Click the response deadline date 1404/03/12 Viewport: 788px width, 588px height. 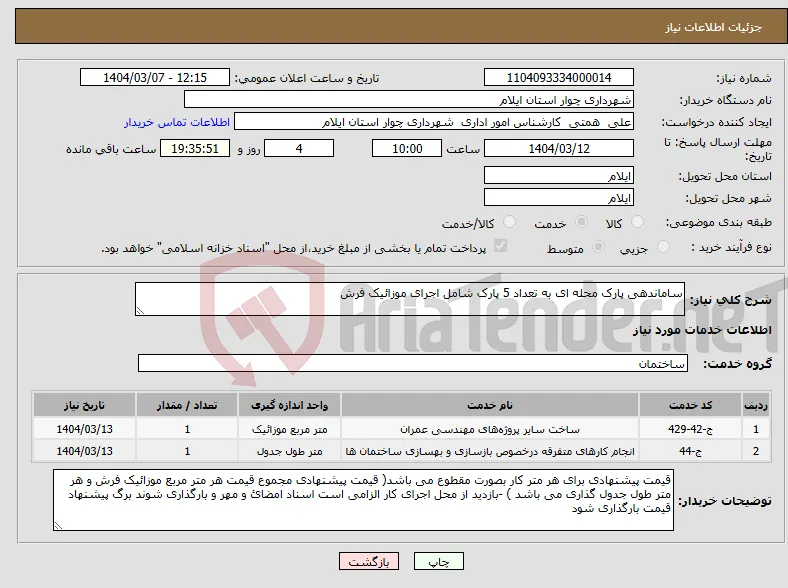tap(559, 148)
